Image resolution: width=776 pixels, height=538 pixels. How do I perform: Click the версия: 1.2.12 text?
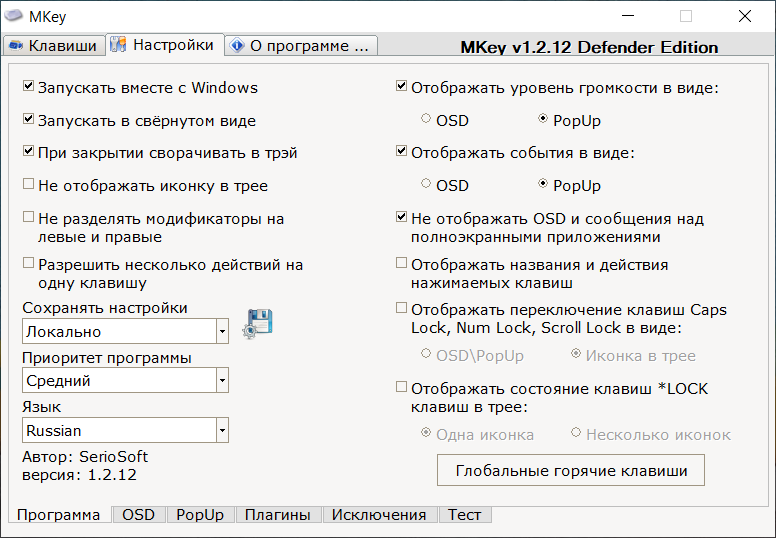79,475
